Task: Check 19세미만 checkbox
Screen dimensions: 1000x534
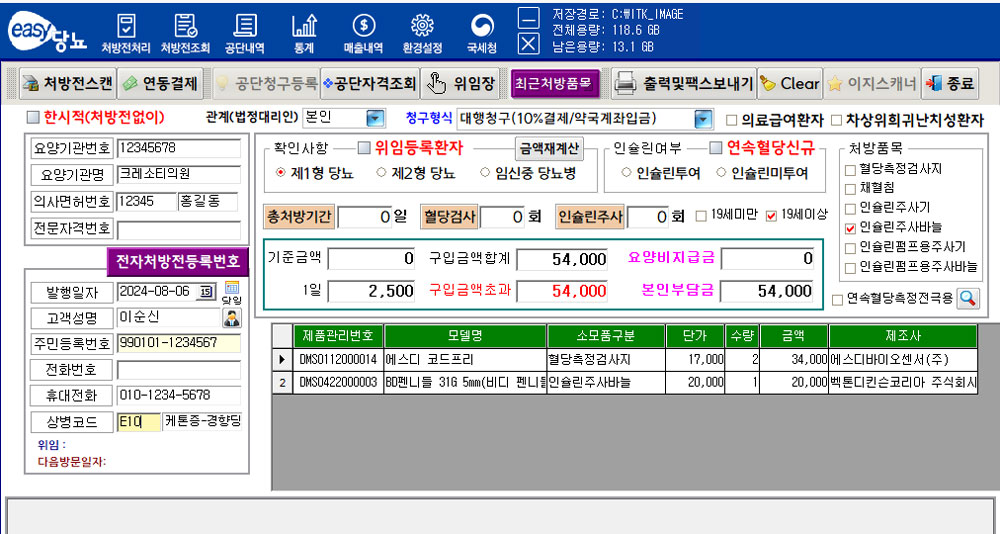Action: point(701,216)
